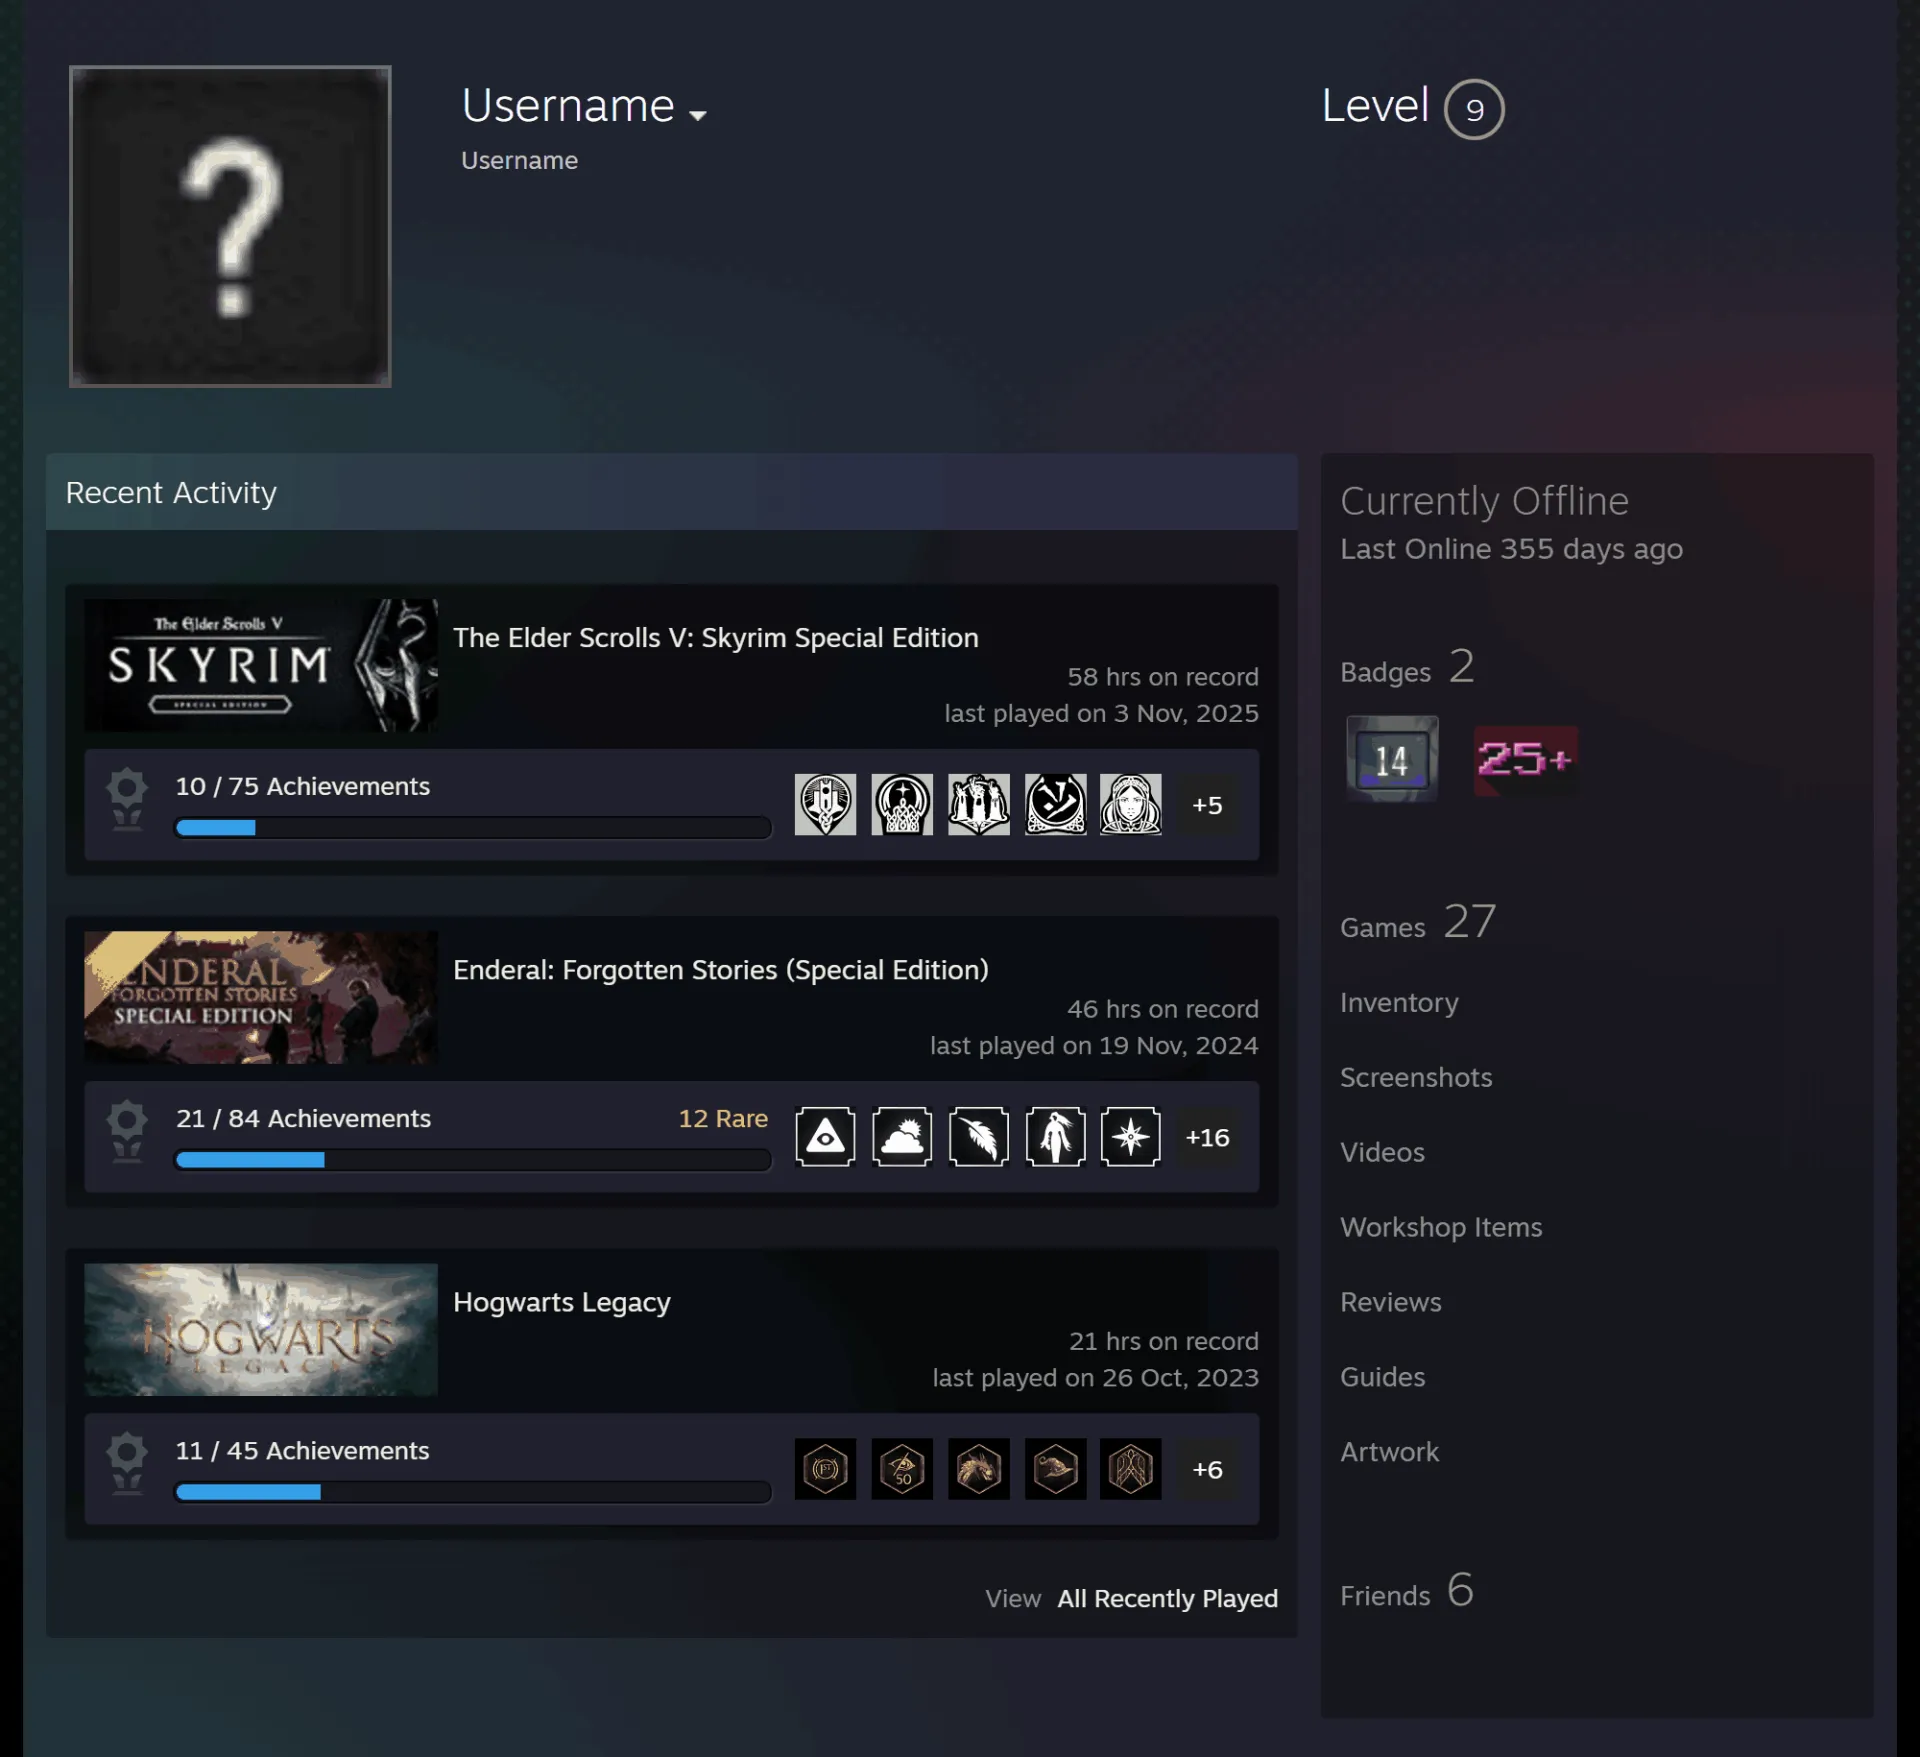Viewport: 1920px width, 1757px height.
Task: Open the Friends 6 list
Action: pos(1407,1590)
